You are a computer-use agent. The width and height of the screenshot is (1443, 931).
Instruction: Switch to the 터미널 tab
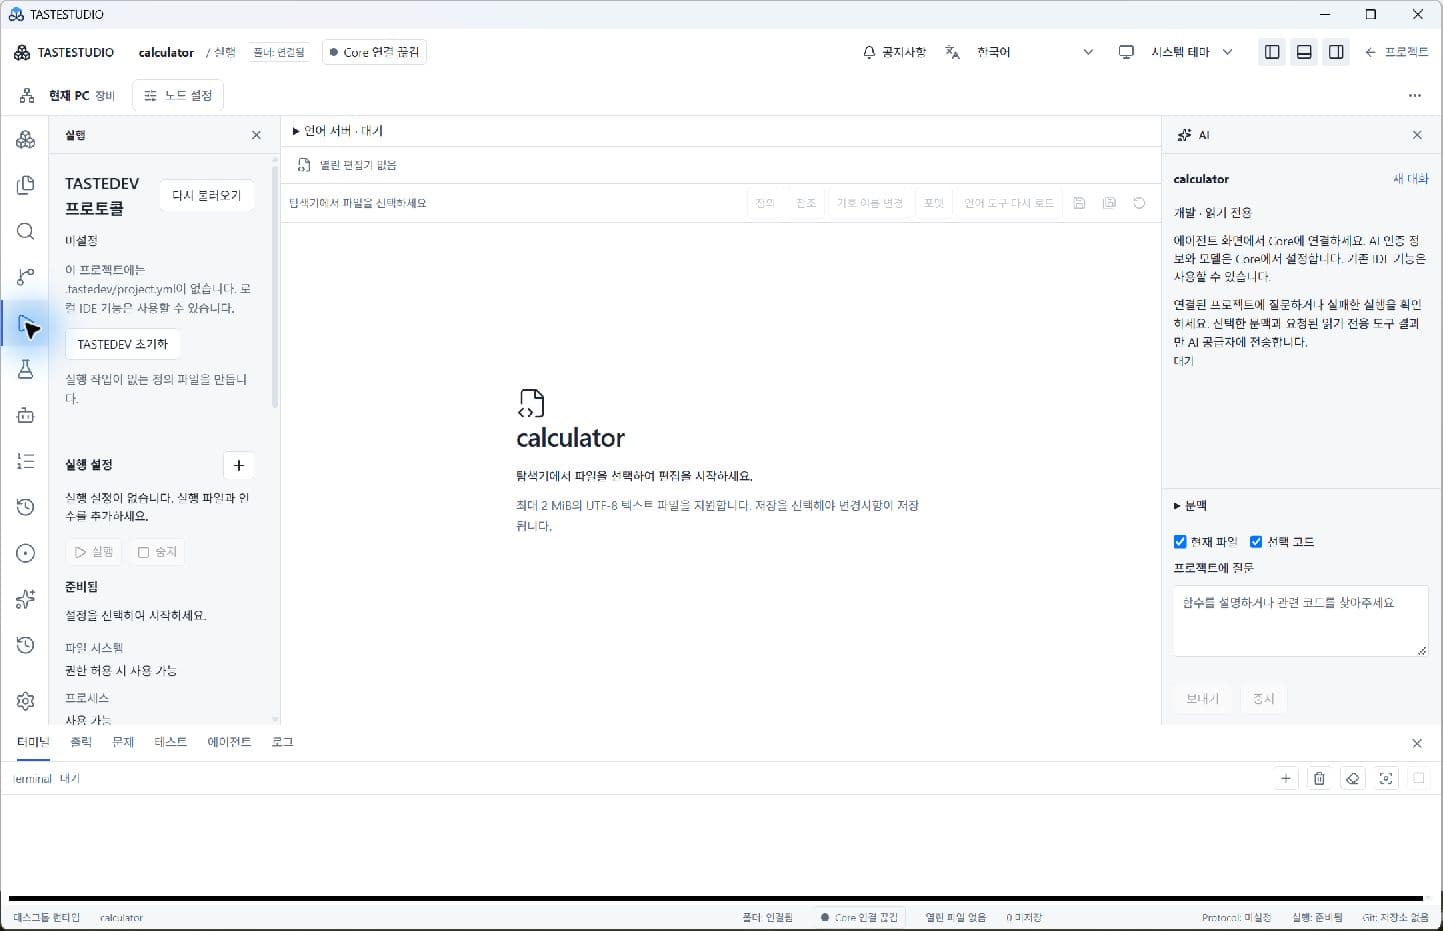pos(33,742)
